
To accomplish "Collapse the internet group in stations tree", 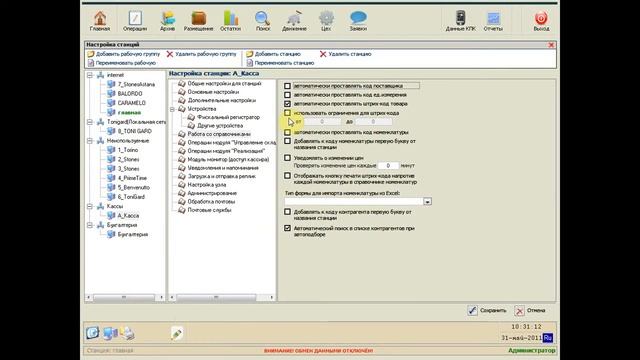I will pos(90,75).
